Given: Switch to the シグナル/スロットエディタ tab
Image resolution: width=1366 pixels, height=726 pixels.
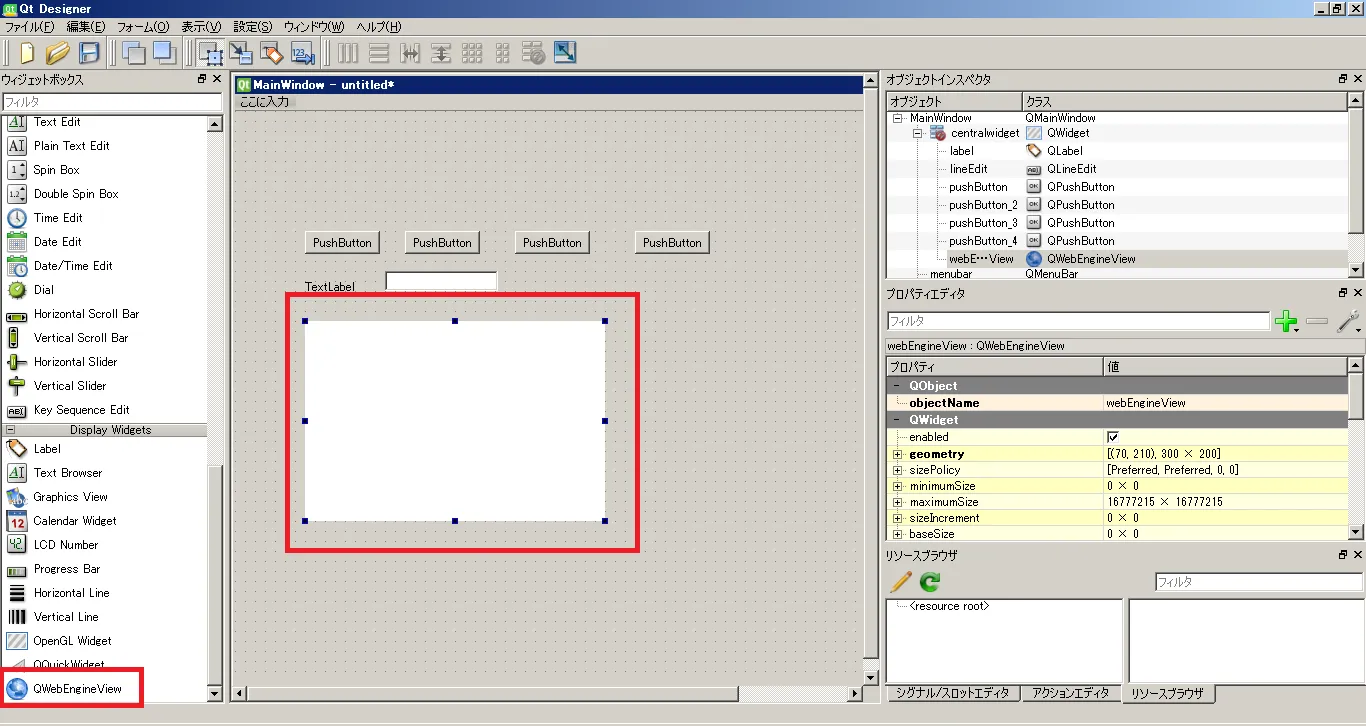Looking at the screenshot, I should point(952,693).
